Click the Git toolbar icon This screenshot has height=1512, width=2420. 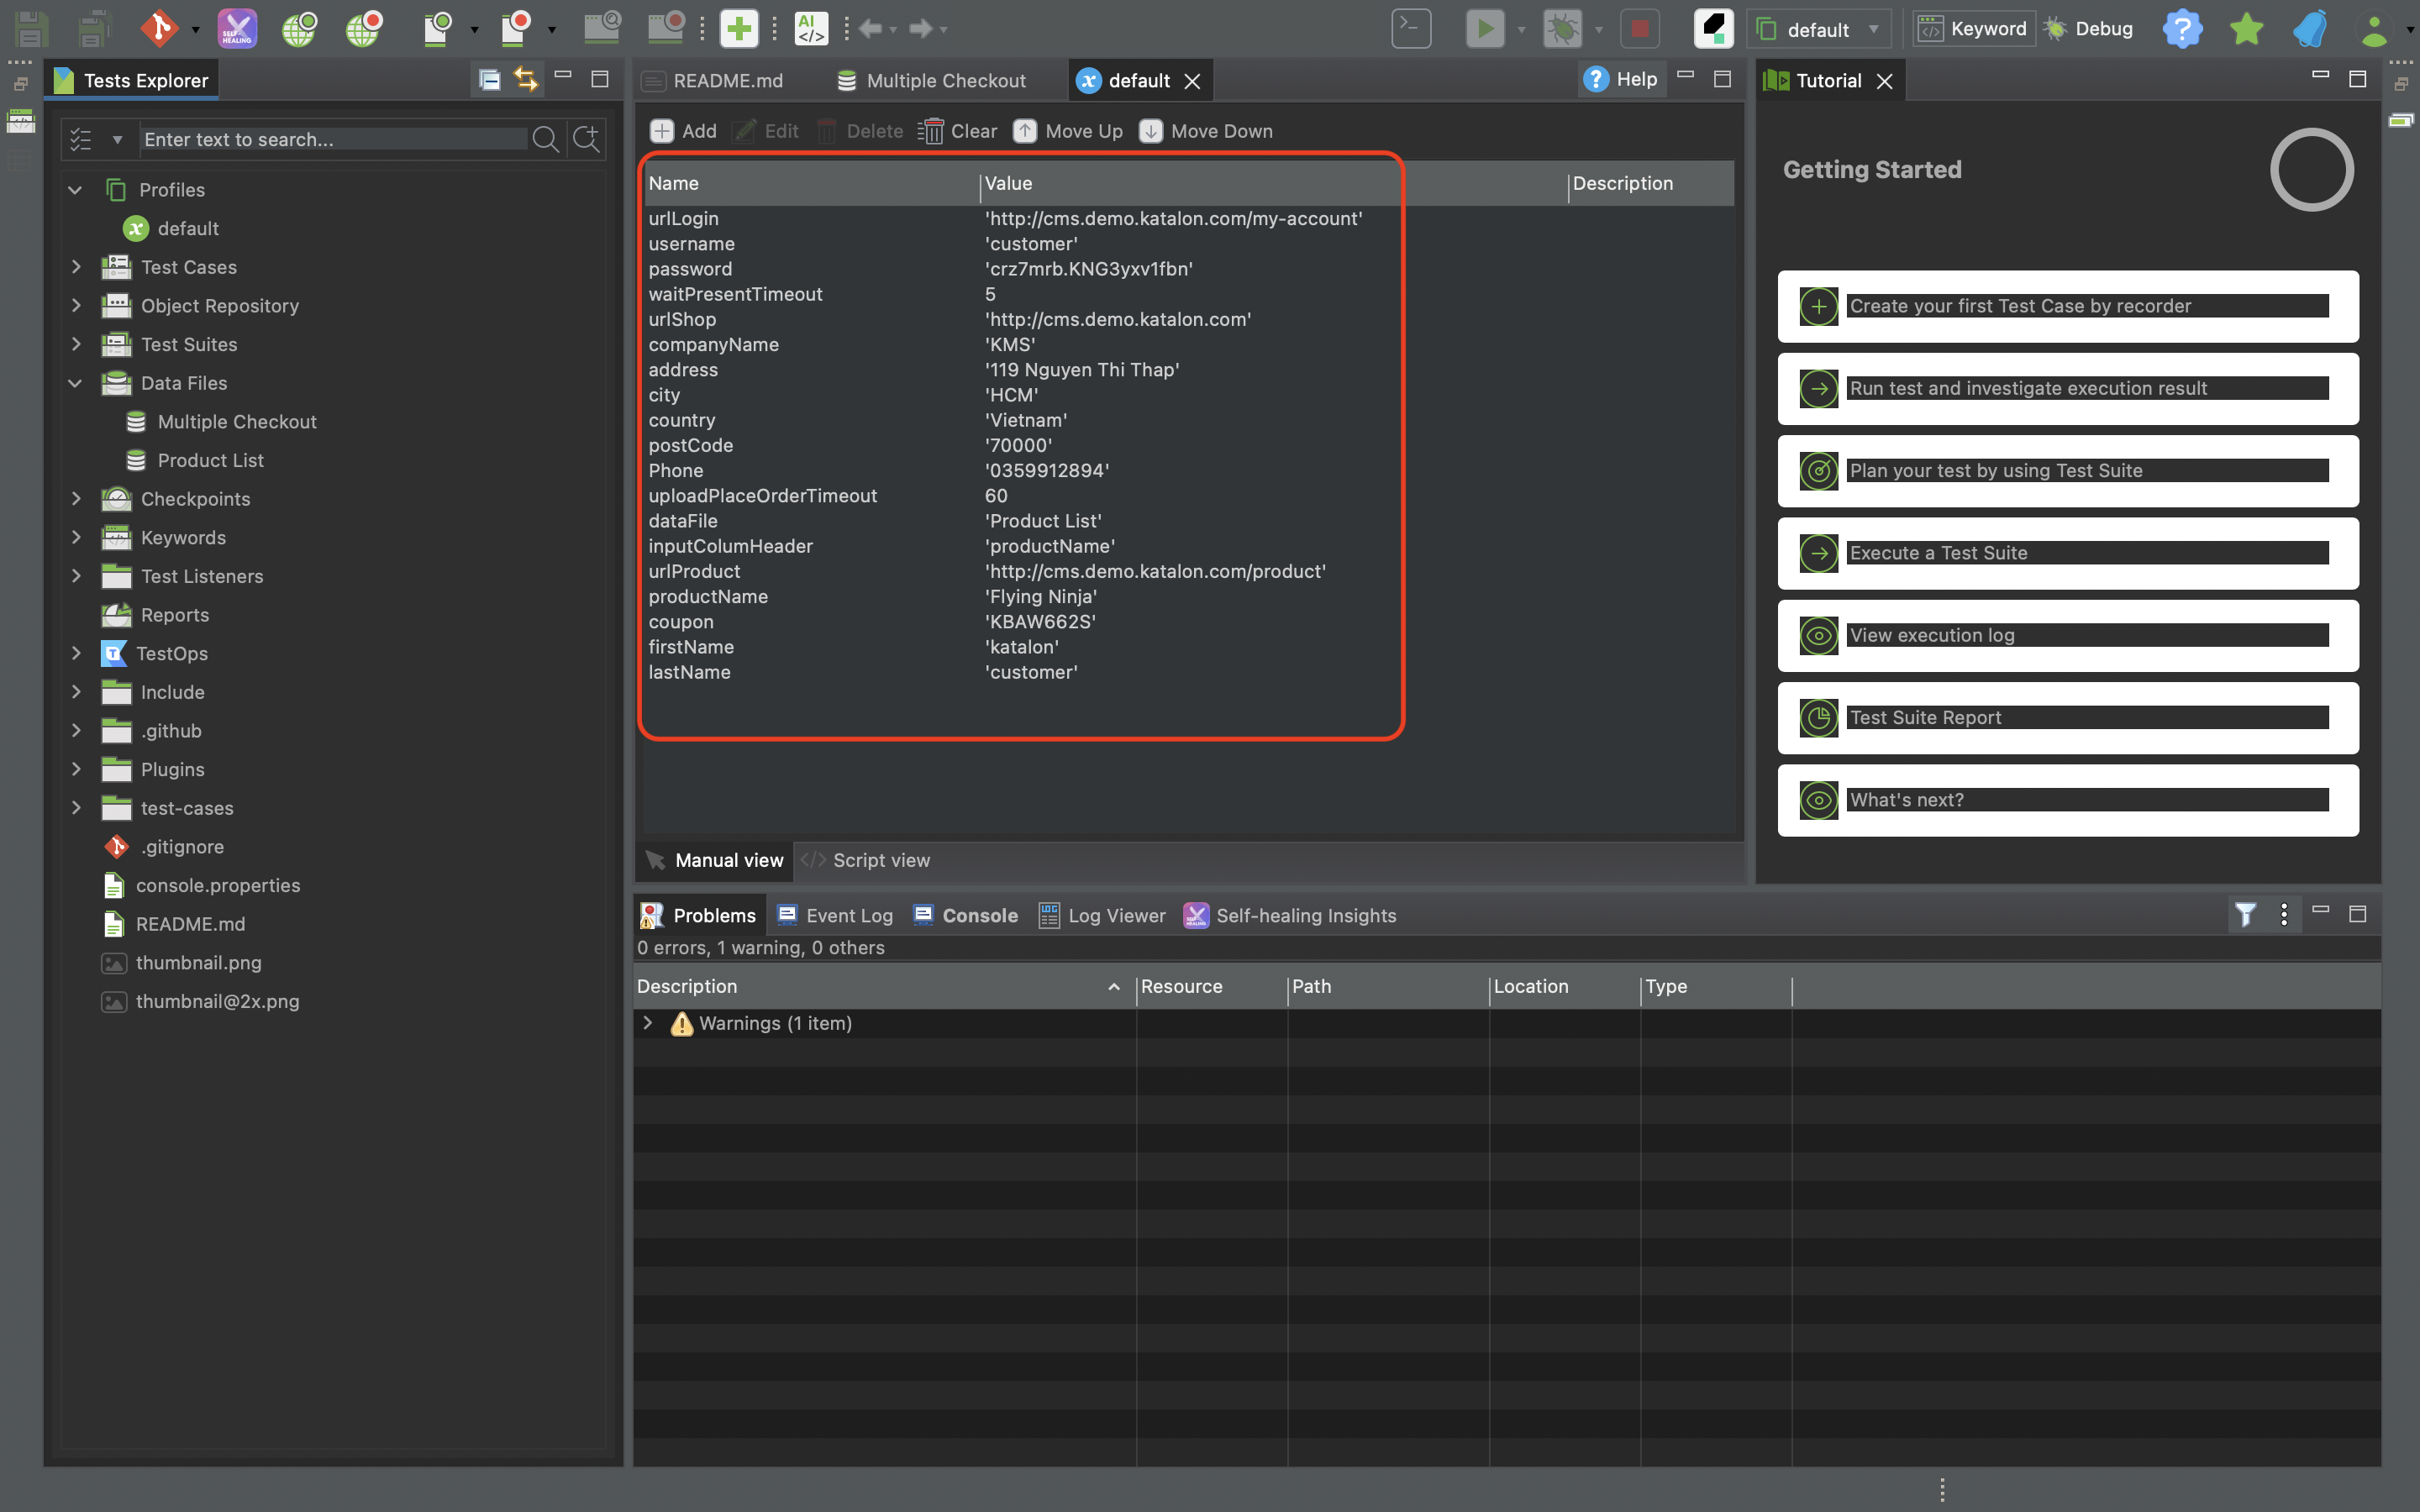click(158, 28)
